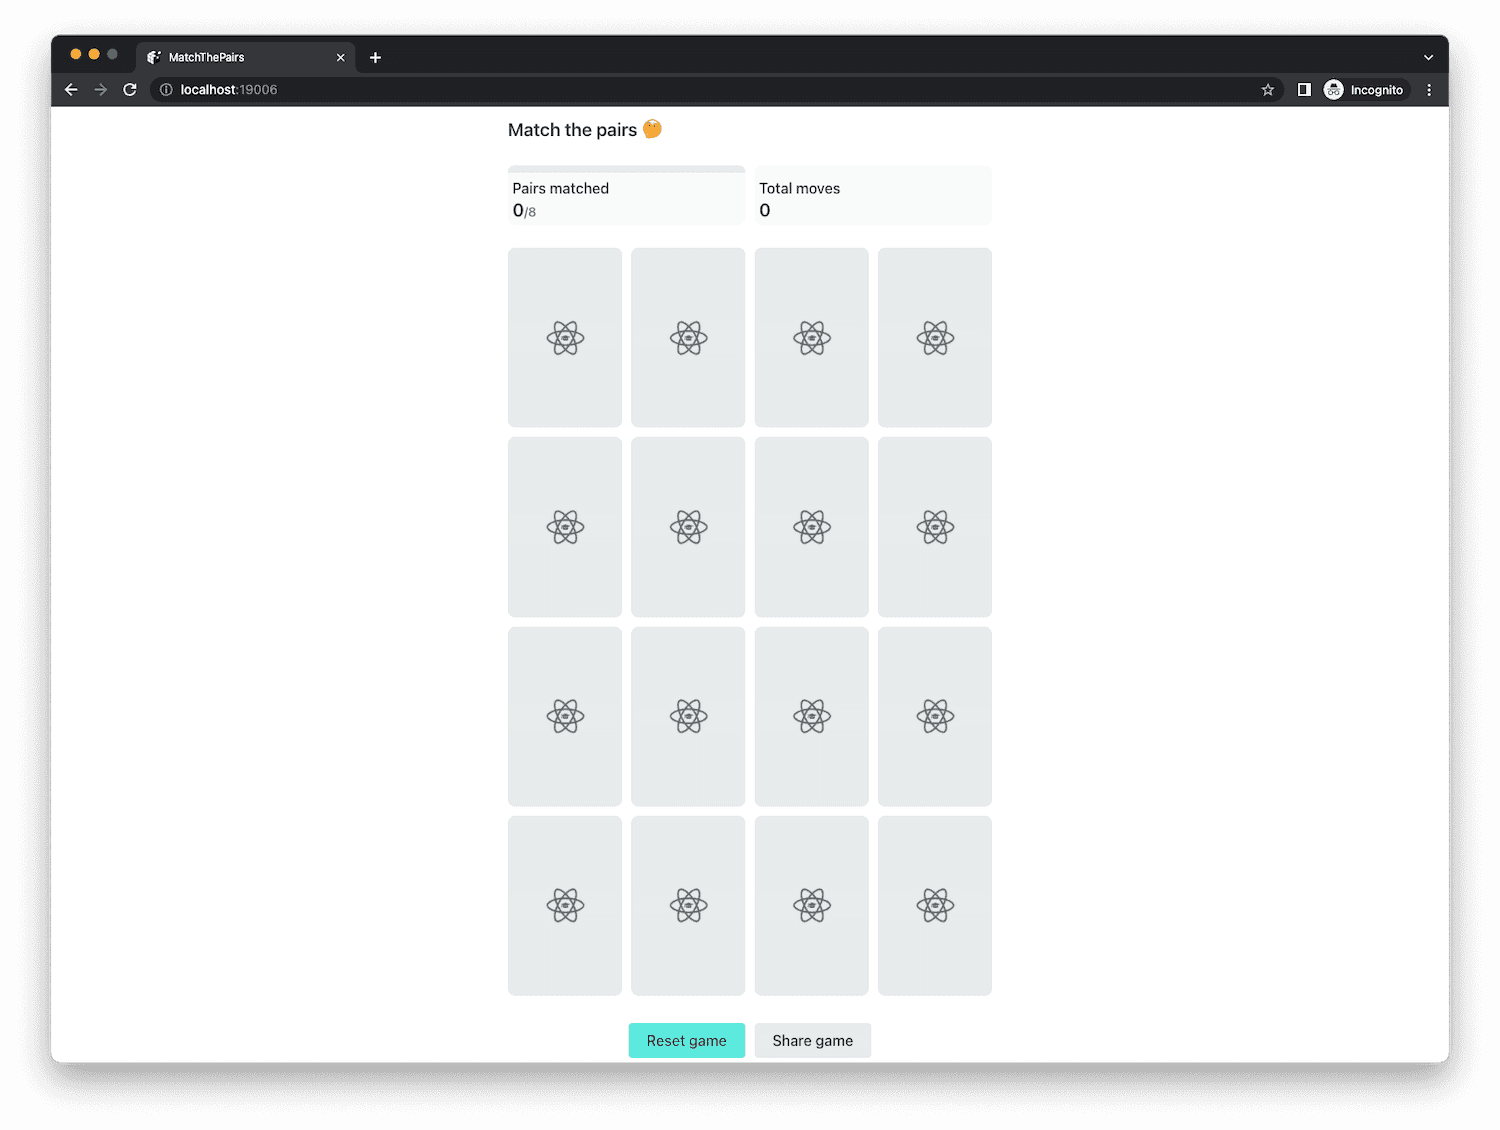
Task: Click the Share game button
Action: [x=813, y=1040]
